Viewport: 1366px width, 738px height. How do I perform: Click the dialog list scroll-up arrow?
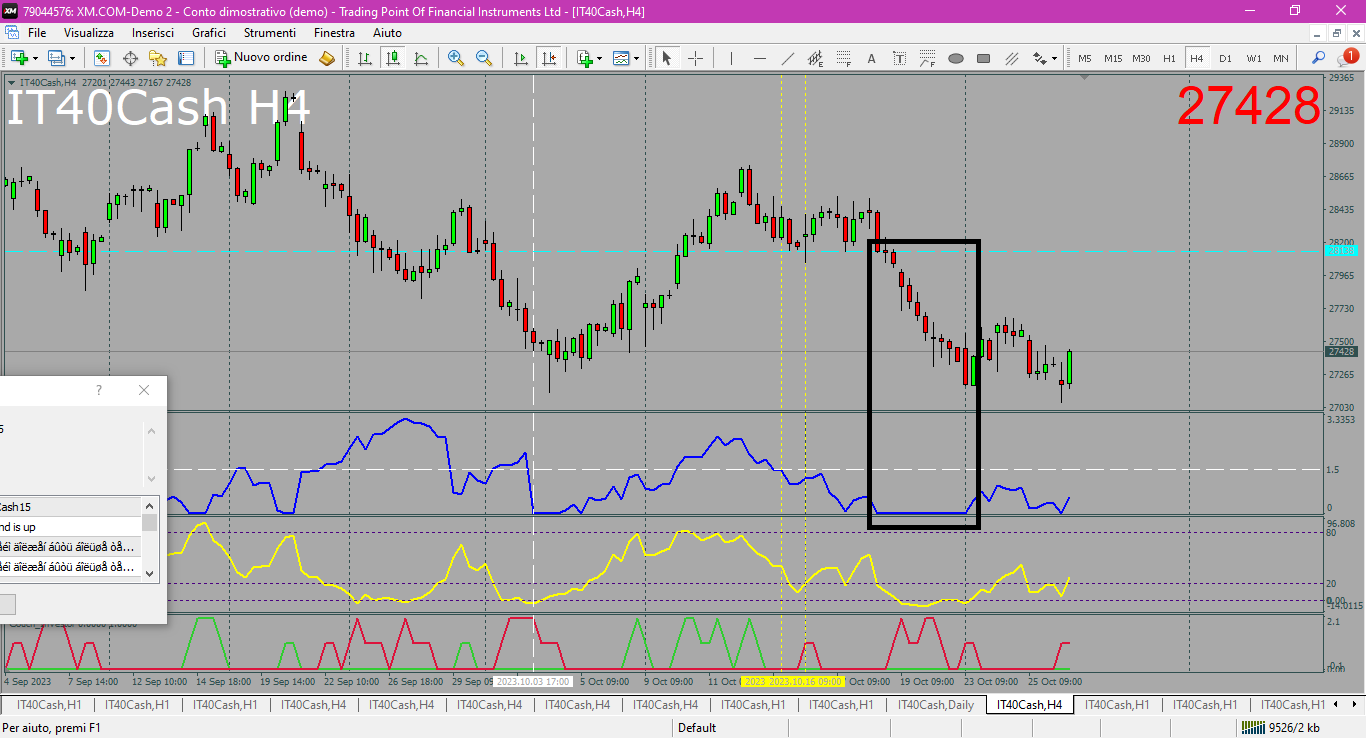point(150,506)
